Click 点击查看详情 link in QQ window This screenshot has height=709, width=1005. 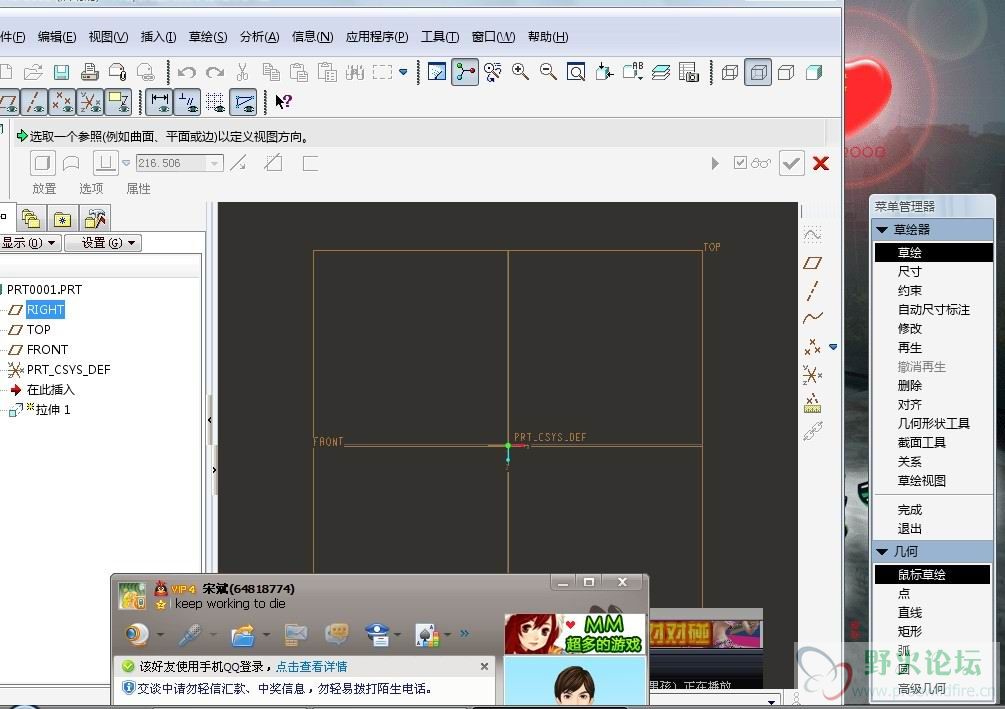click(311, 667)
